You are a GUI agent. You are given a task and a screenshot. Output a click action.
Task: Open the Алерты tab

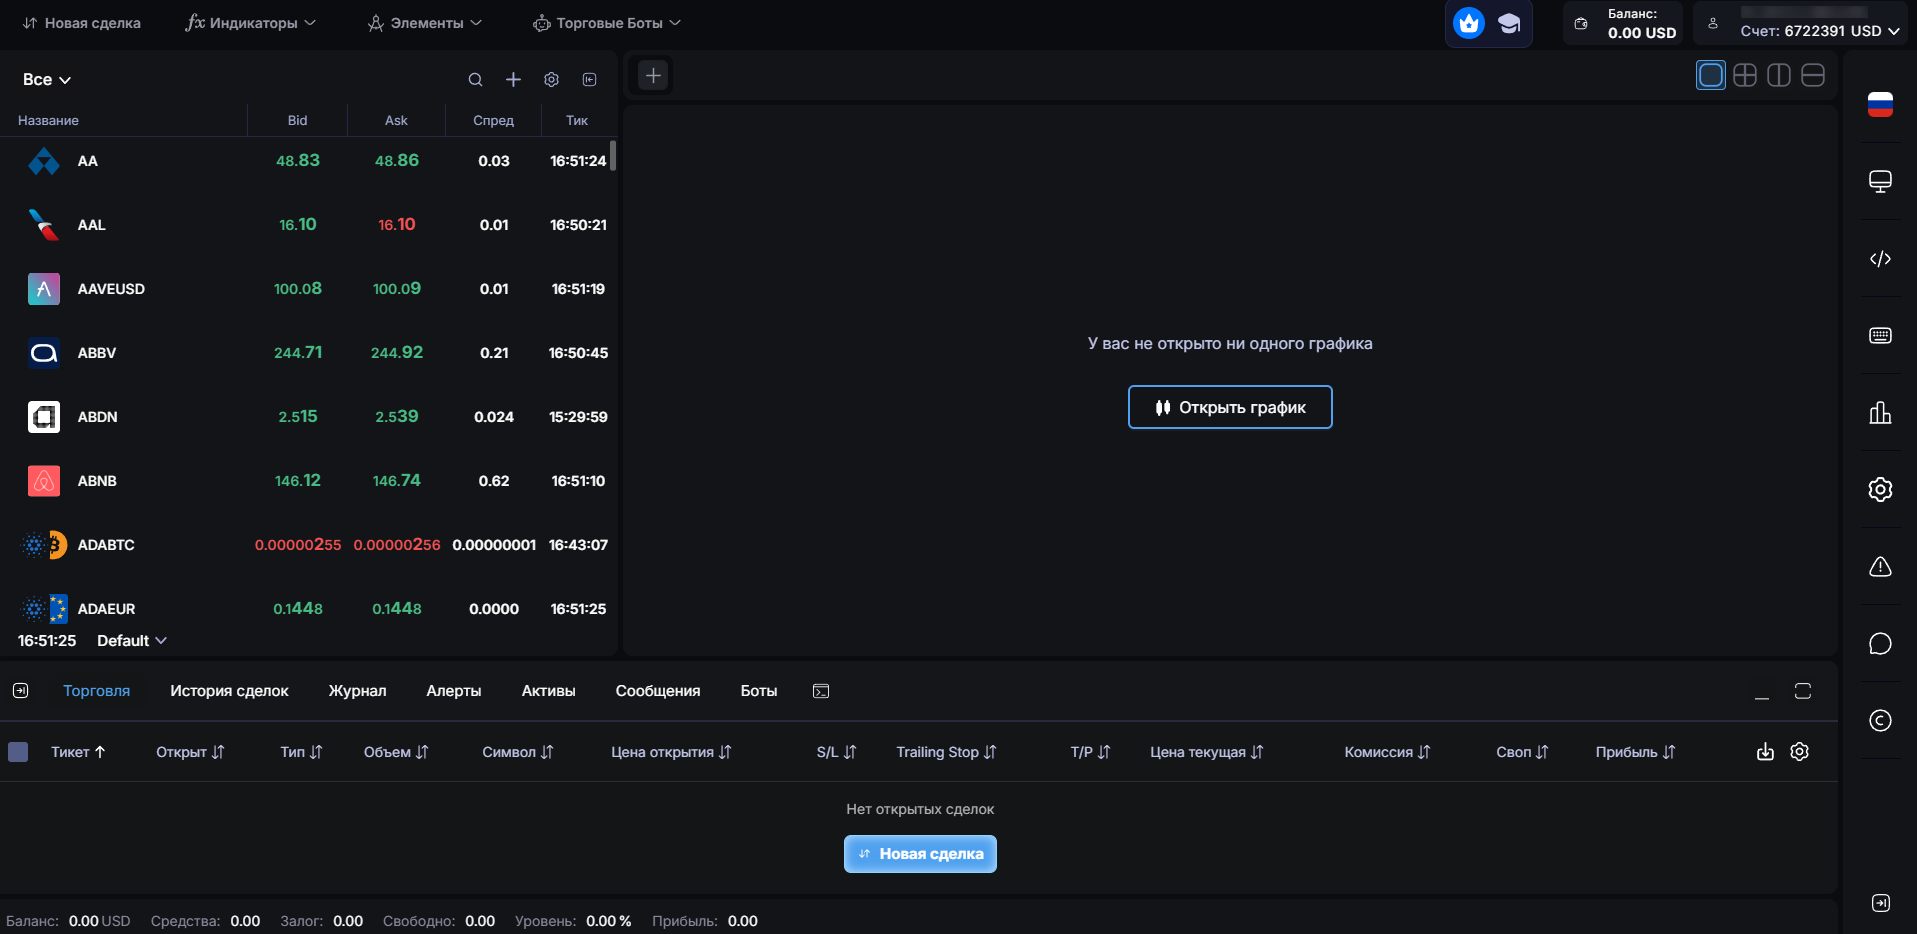454,691
